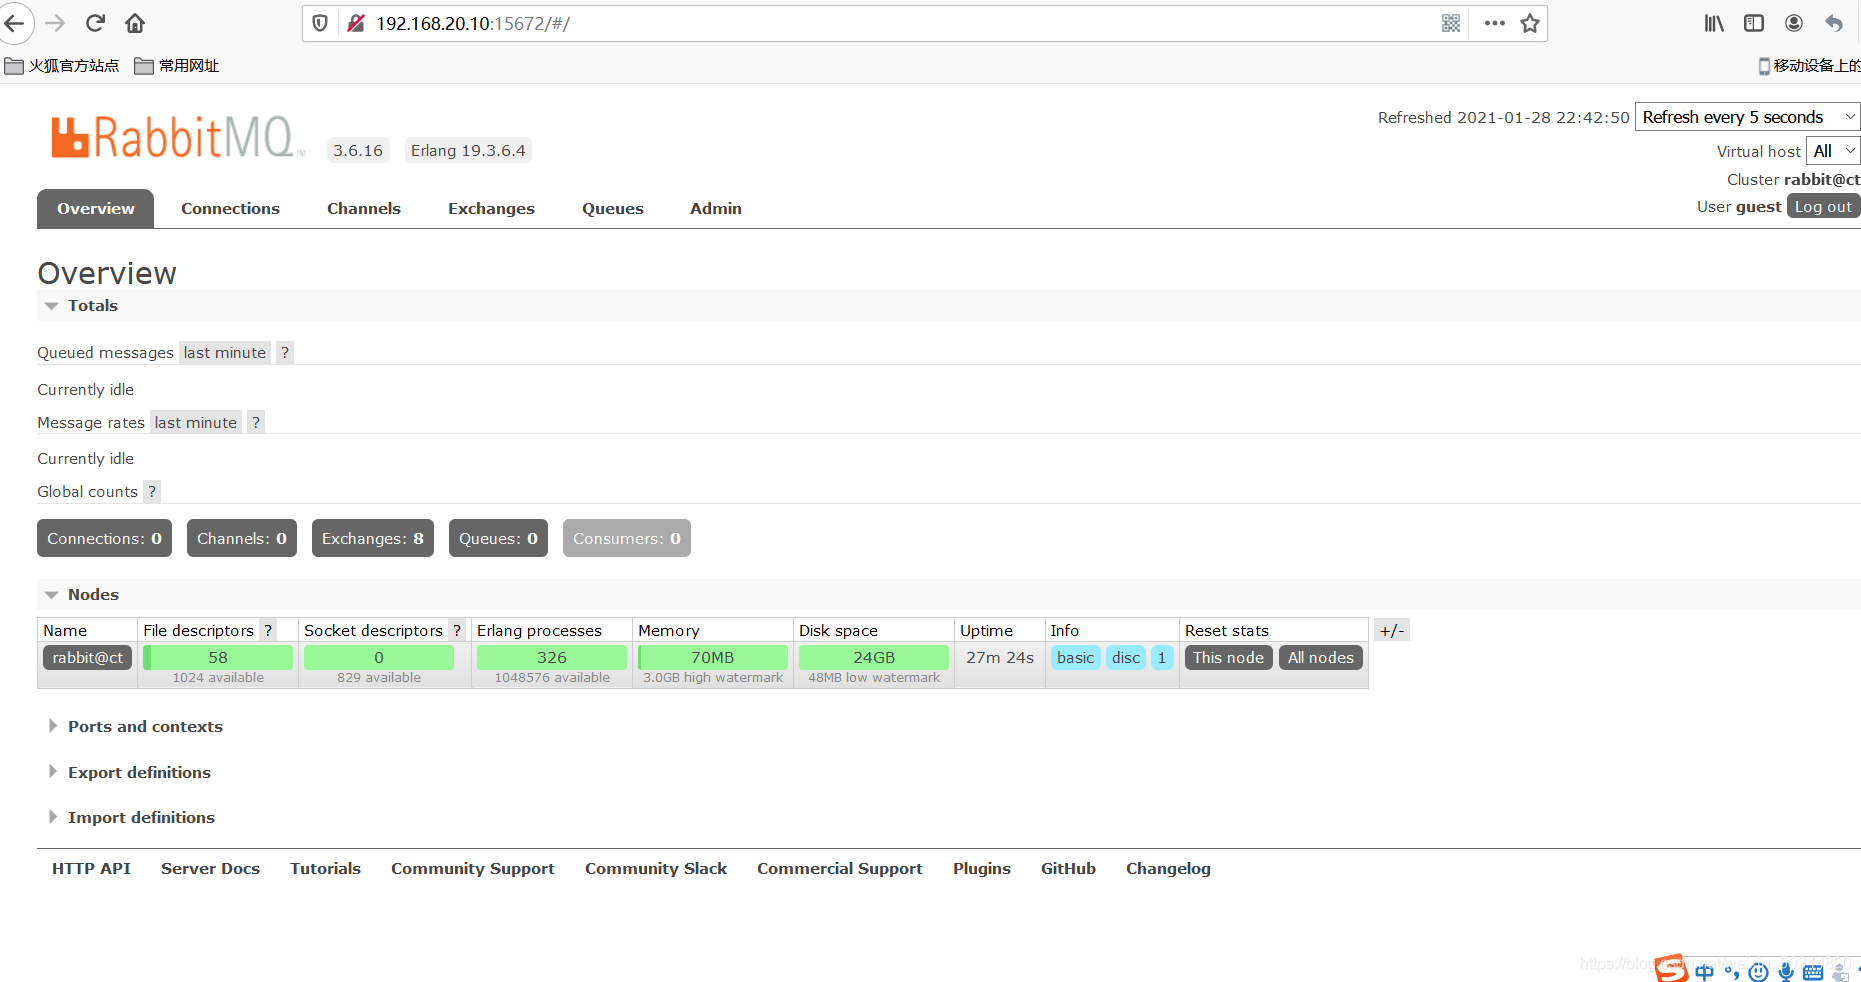Image resolution: width=1861 pixels, height=982 pixels.
Task: Click the File descriptors 58 usage bar
Action: click(x=218, y=657)
